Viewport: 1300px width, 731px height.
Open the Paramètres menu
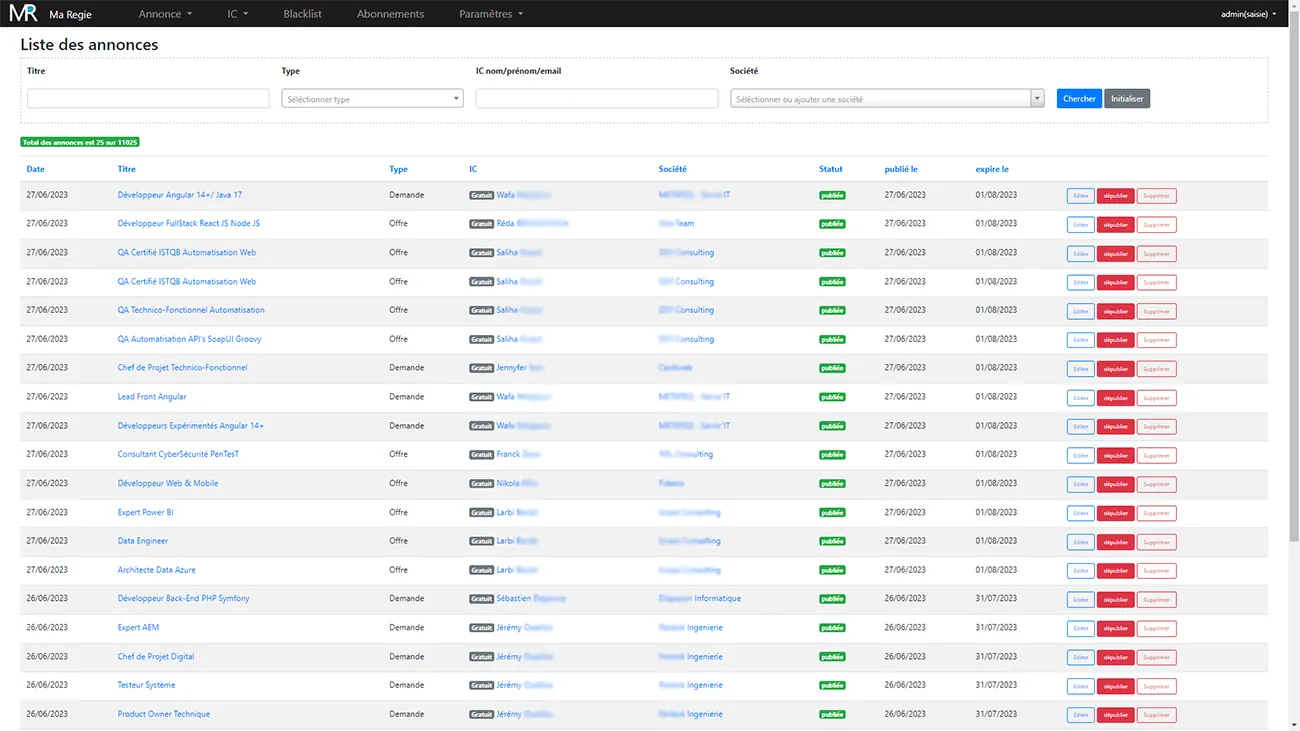[x=490, y=14]
